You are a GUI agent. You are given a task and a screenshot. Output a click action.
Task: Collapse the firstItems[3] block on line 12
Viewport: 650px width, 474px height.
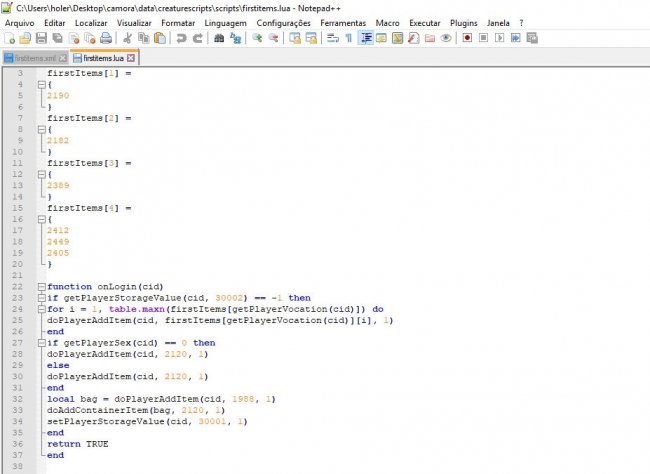point(41,174)
